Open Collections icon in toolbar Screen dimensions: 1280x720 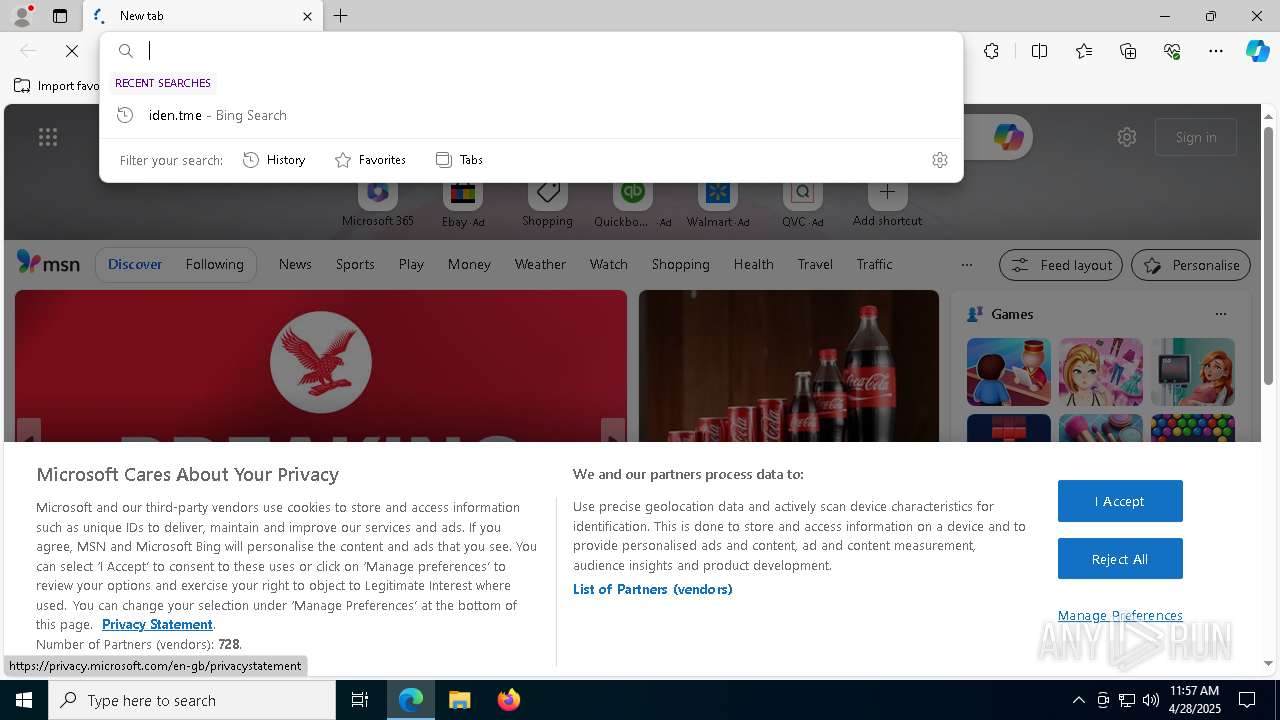point(1128,51)
